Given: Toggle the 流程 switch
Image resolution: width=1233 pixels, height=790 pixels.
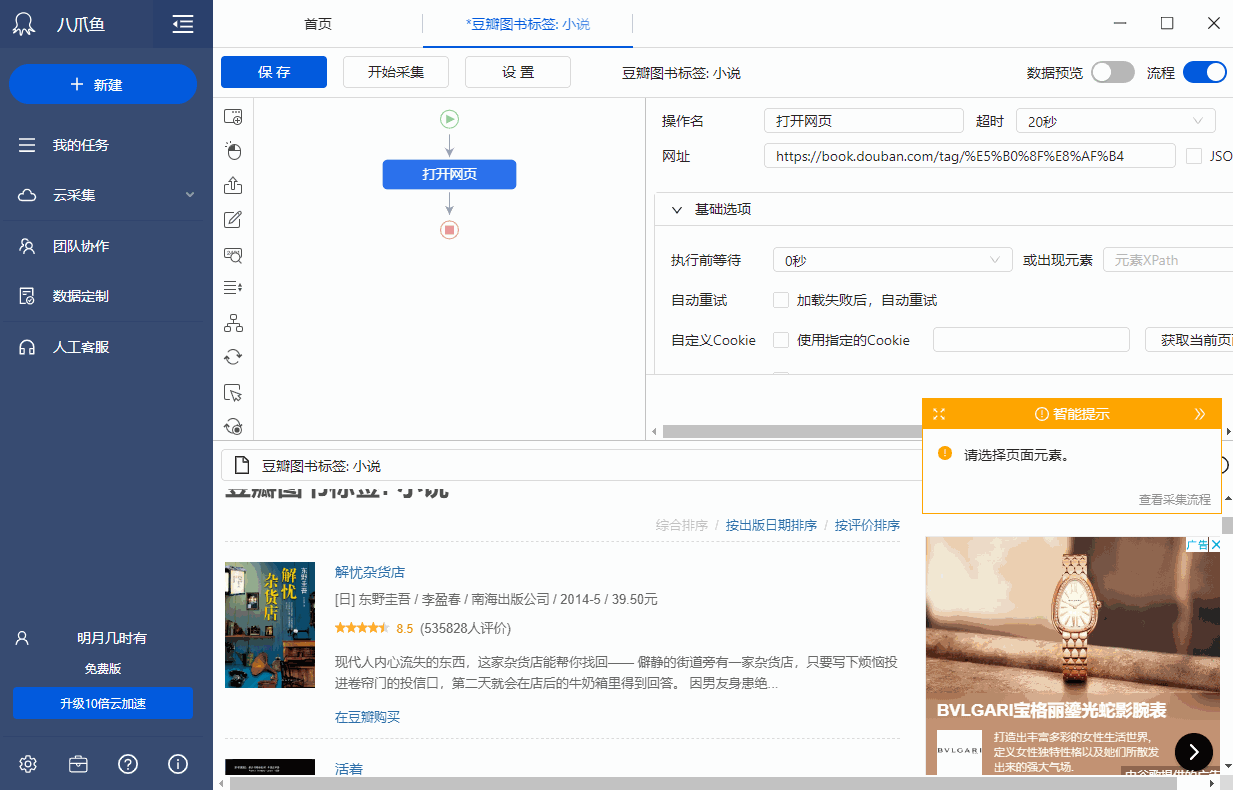Looking at the screenshot, I should click(1205, 72).
